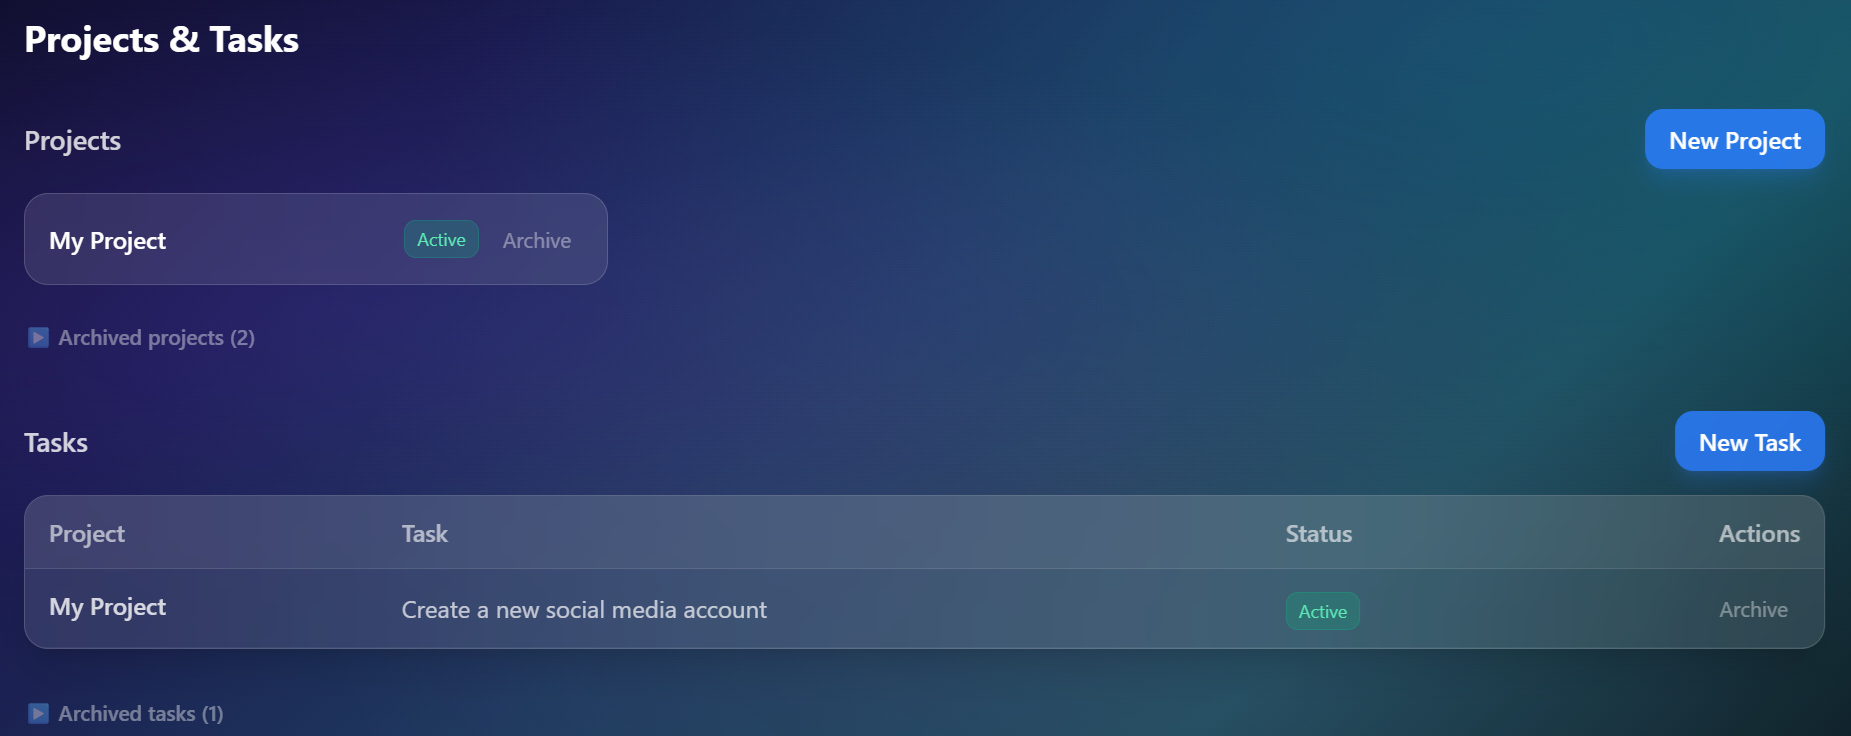Click the New Task button
The image size is (1851, 736).
[1749, 441]
